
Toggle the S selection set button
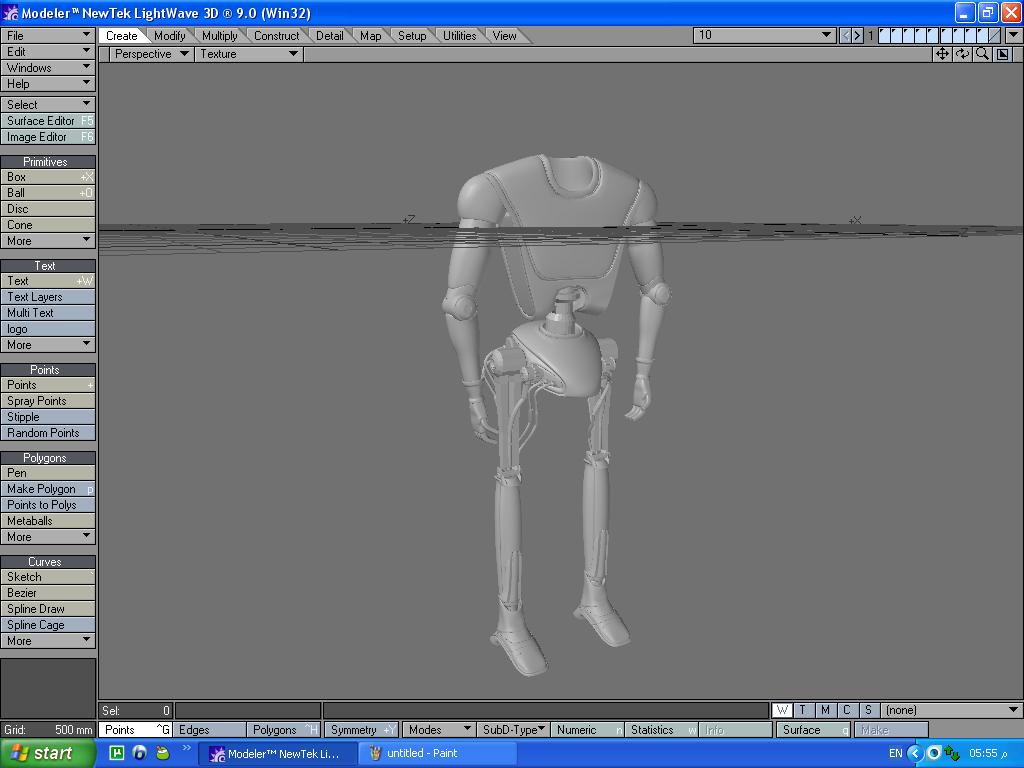tap(868, 710)
